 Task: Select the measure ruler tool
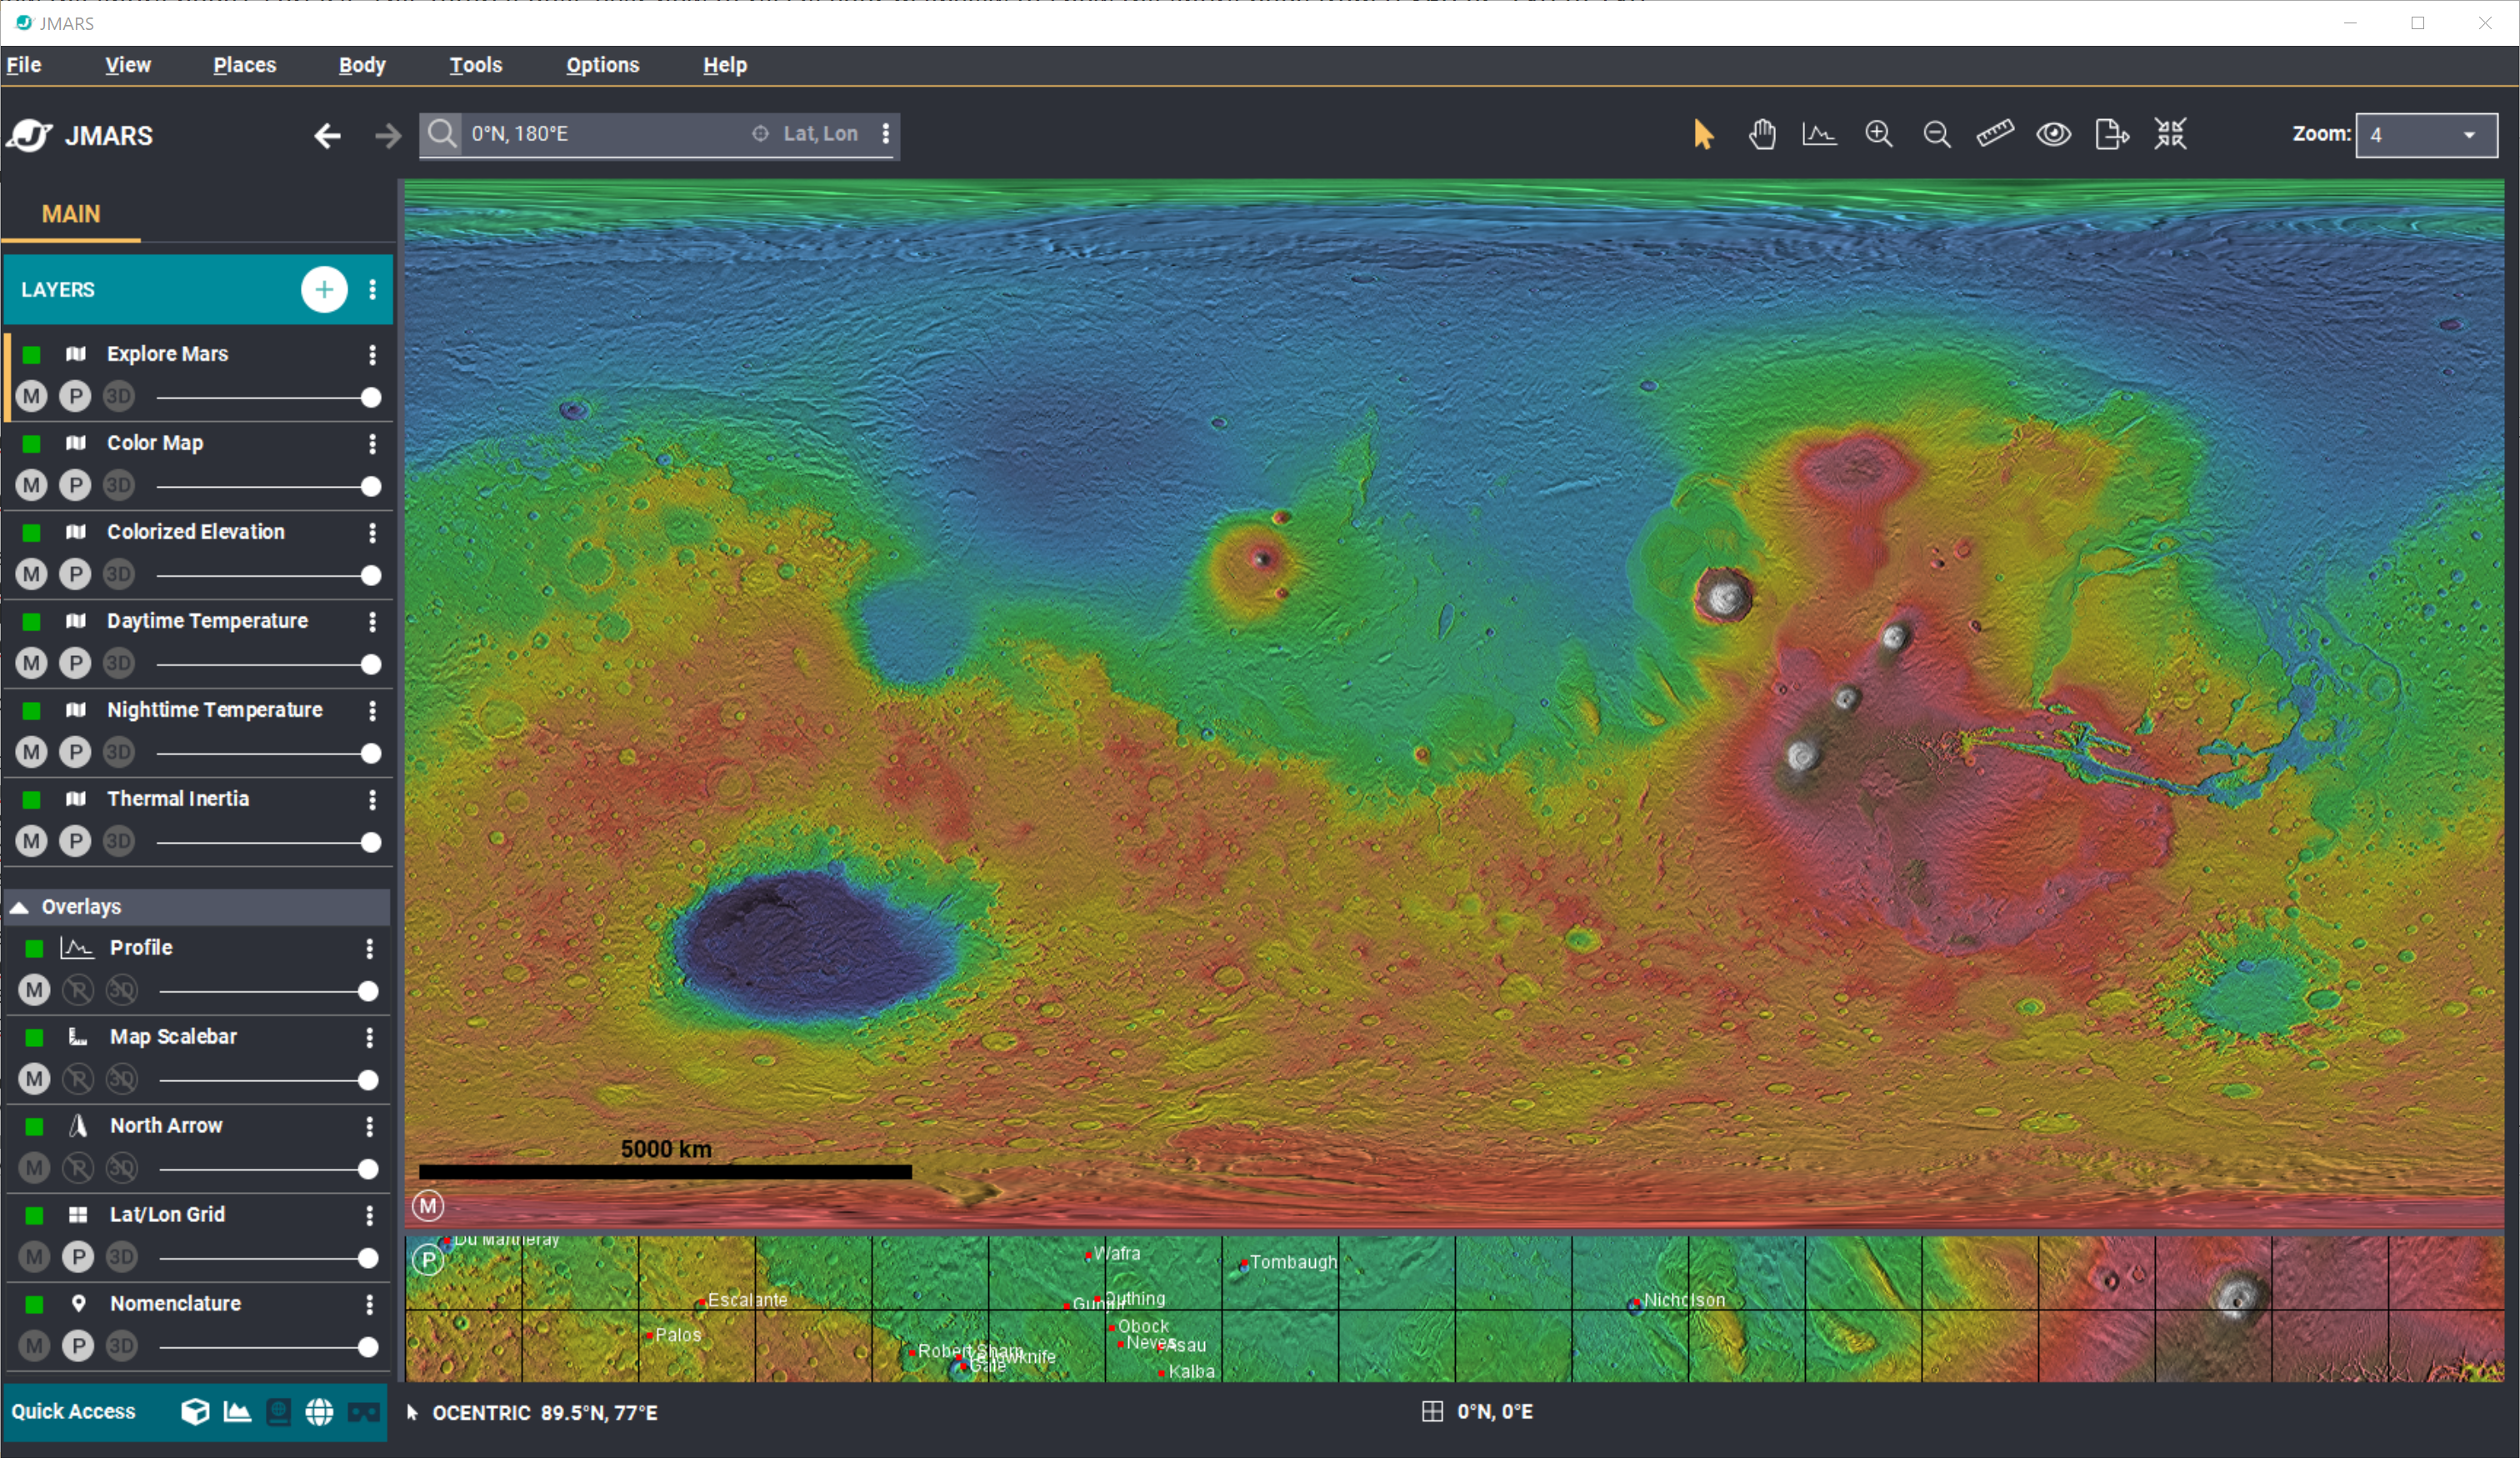point(1995,134)
